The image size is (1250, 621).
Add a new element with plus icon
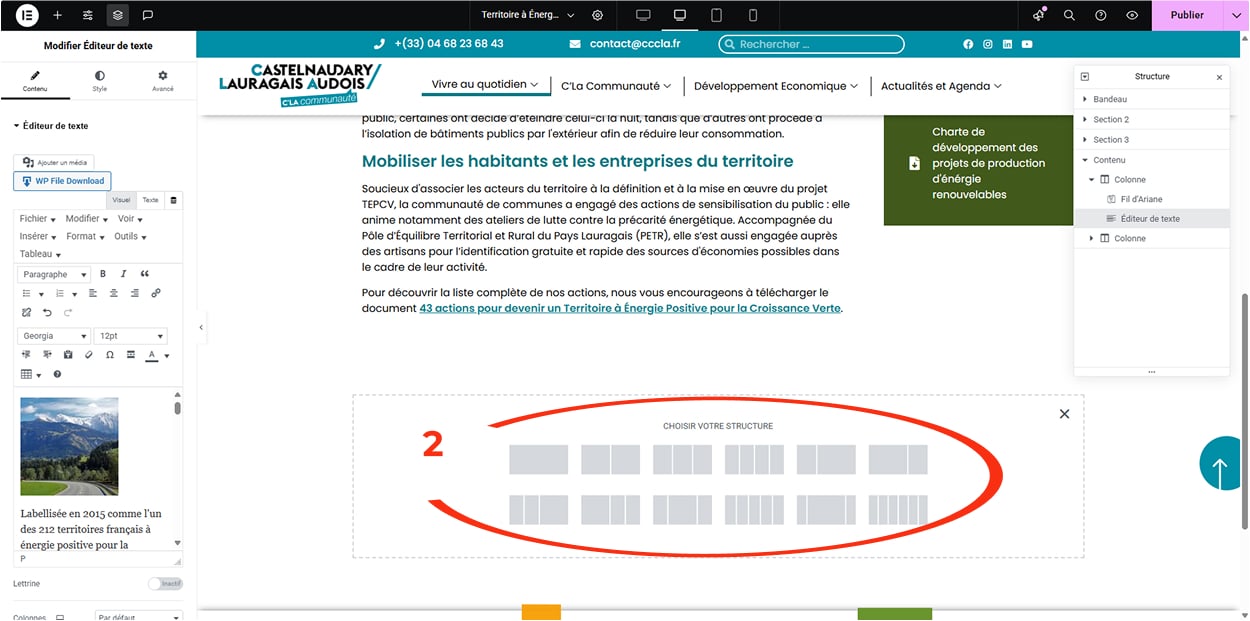(x=57, y=15)
